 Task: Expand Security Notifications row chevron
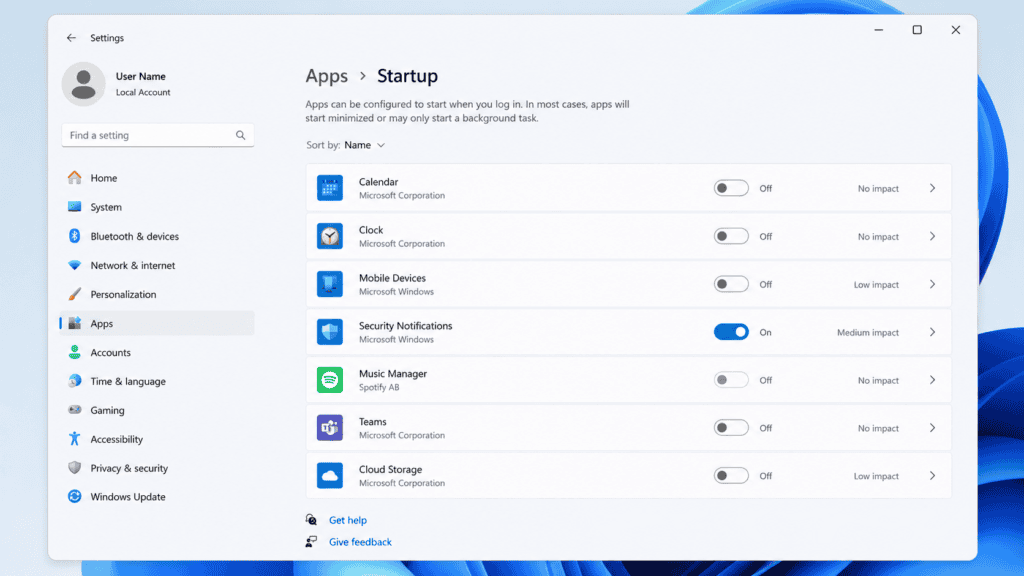pos(933,332)
